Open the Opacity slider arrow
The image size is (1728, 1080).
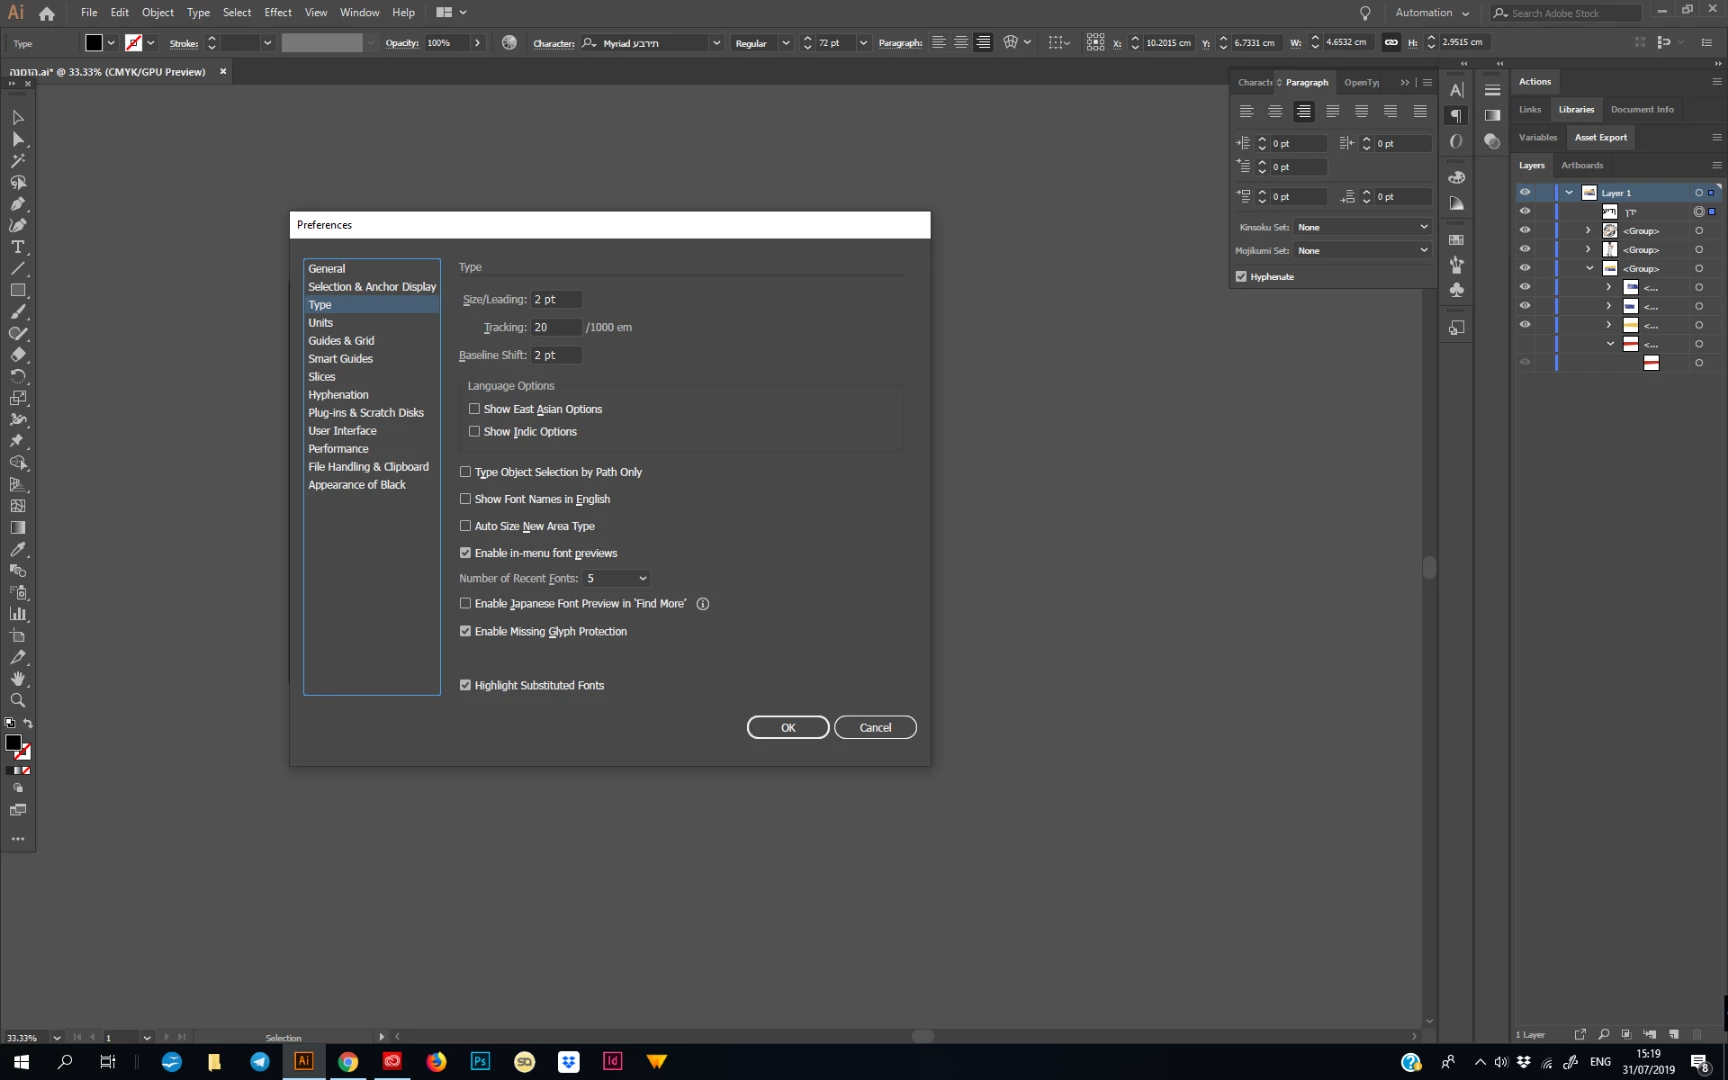coord(477,43)
